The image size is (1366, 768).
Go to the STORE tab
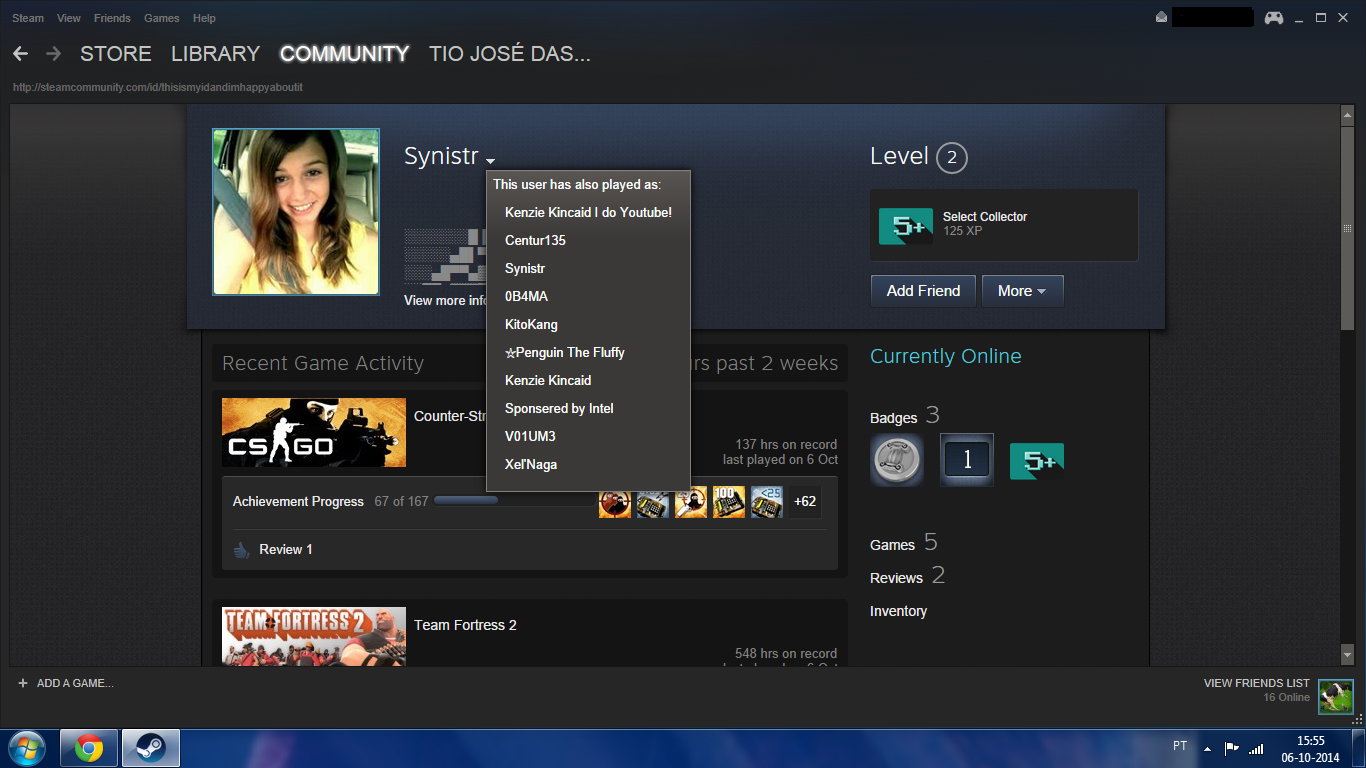pyautogui.click(x=116, y=54)
